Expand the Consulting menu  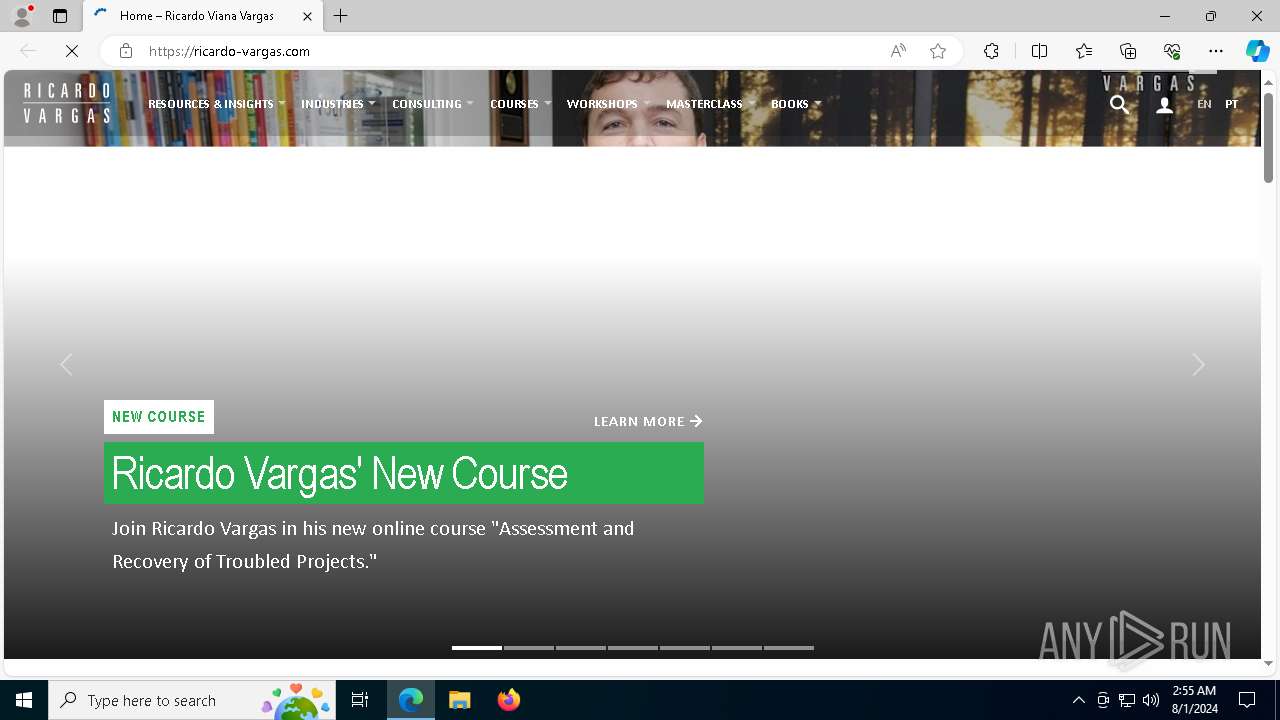[432, 104]
